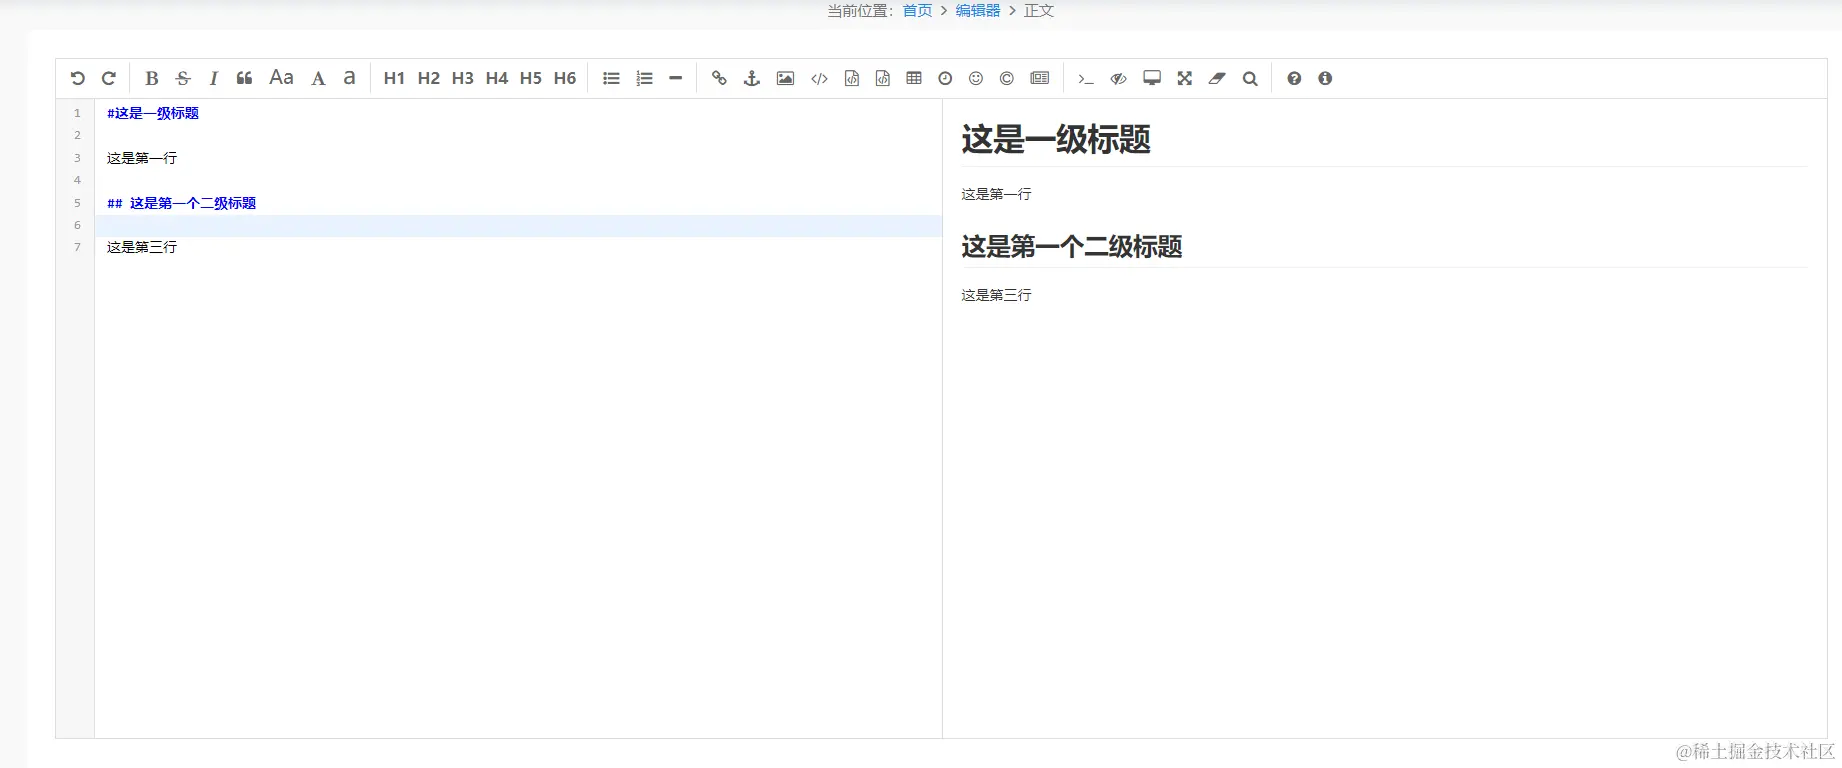Toggle the live preview watch (eye icon)
The width and height of the screenshot is (1842, 768).
coord(1119,78)
